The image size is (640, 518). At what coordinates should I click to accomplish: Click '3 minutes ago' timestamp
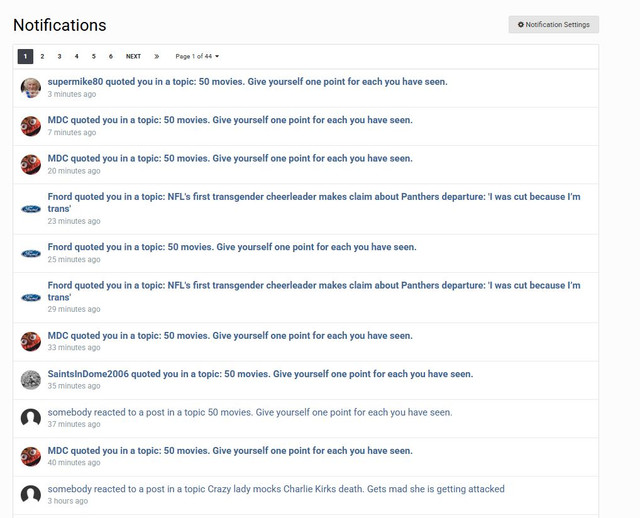pyautogui.click(x=72, y=94)
